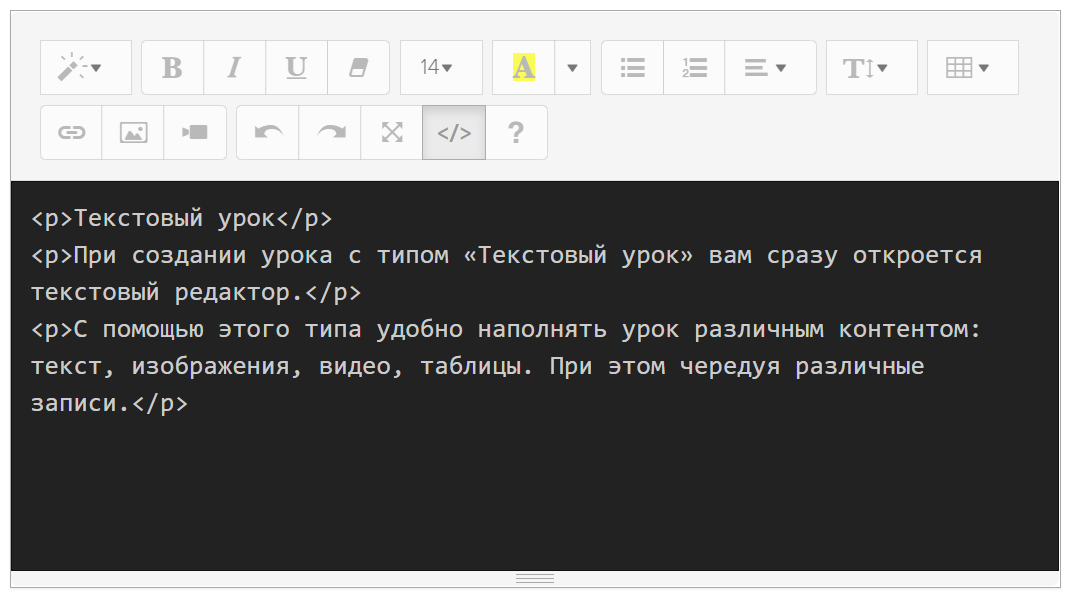Open the insert table dropdown

[972, 68]
